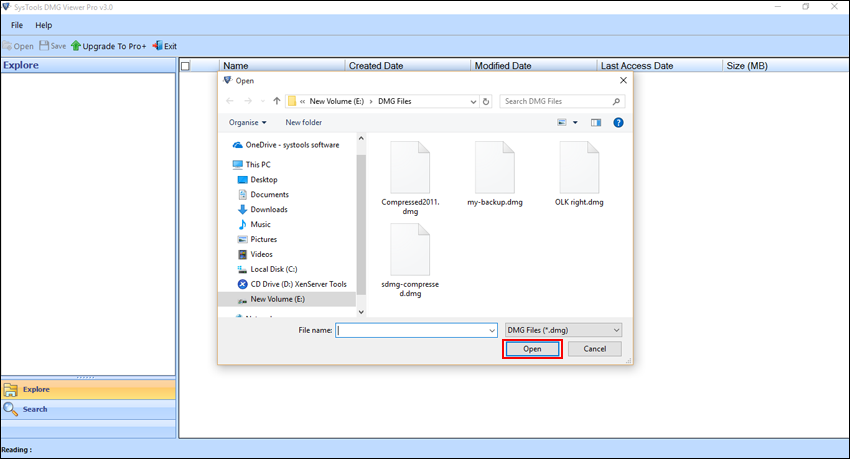
Task: Open the Help menu
Action: [x=43, y=25]
